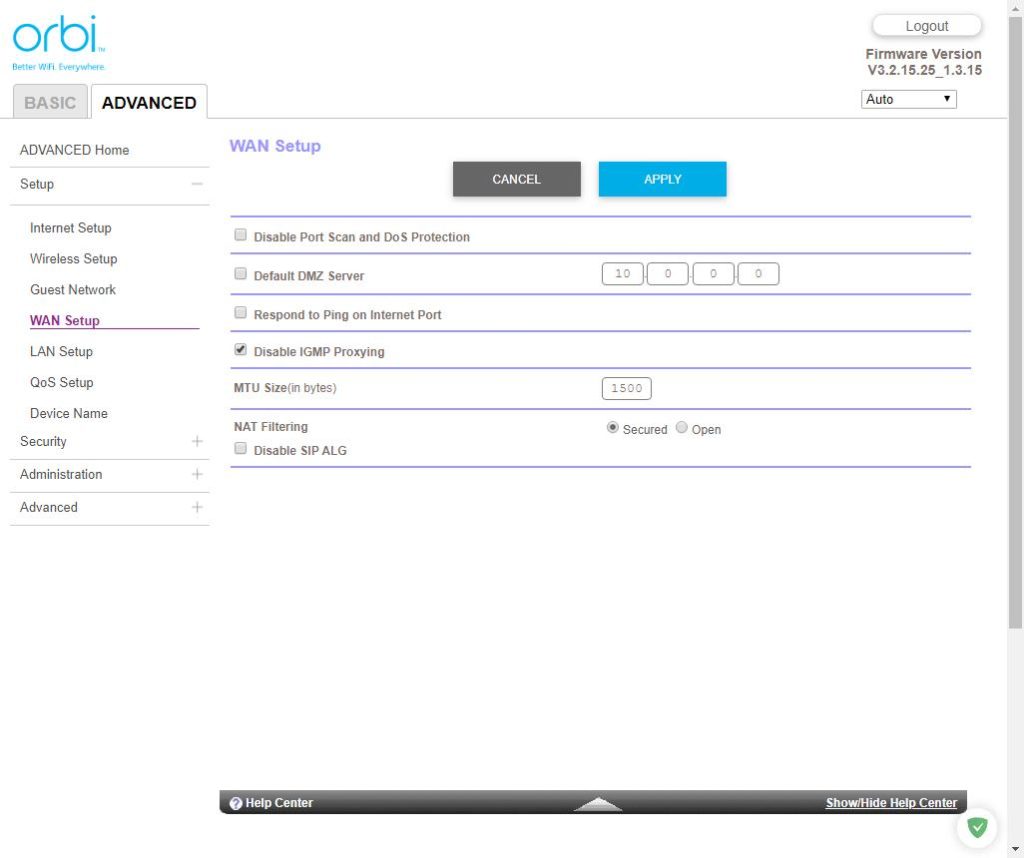This screenshot has height=858, width=1024.
Task: Collapse the Setup menu section
Action: (197, 184)
